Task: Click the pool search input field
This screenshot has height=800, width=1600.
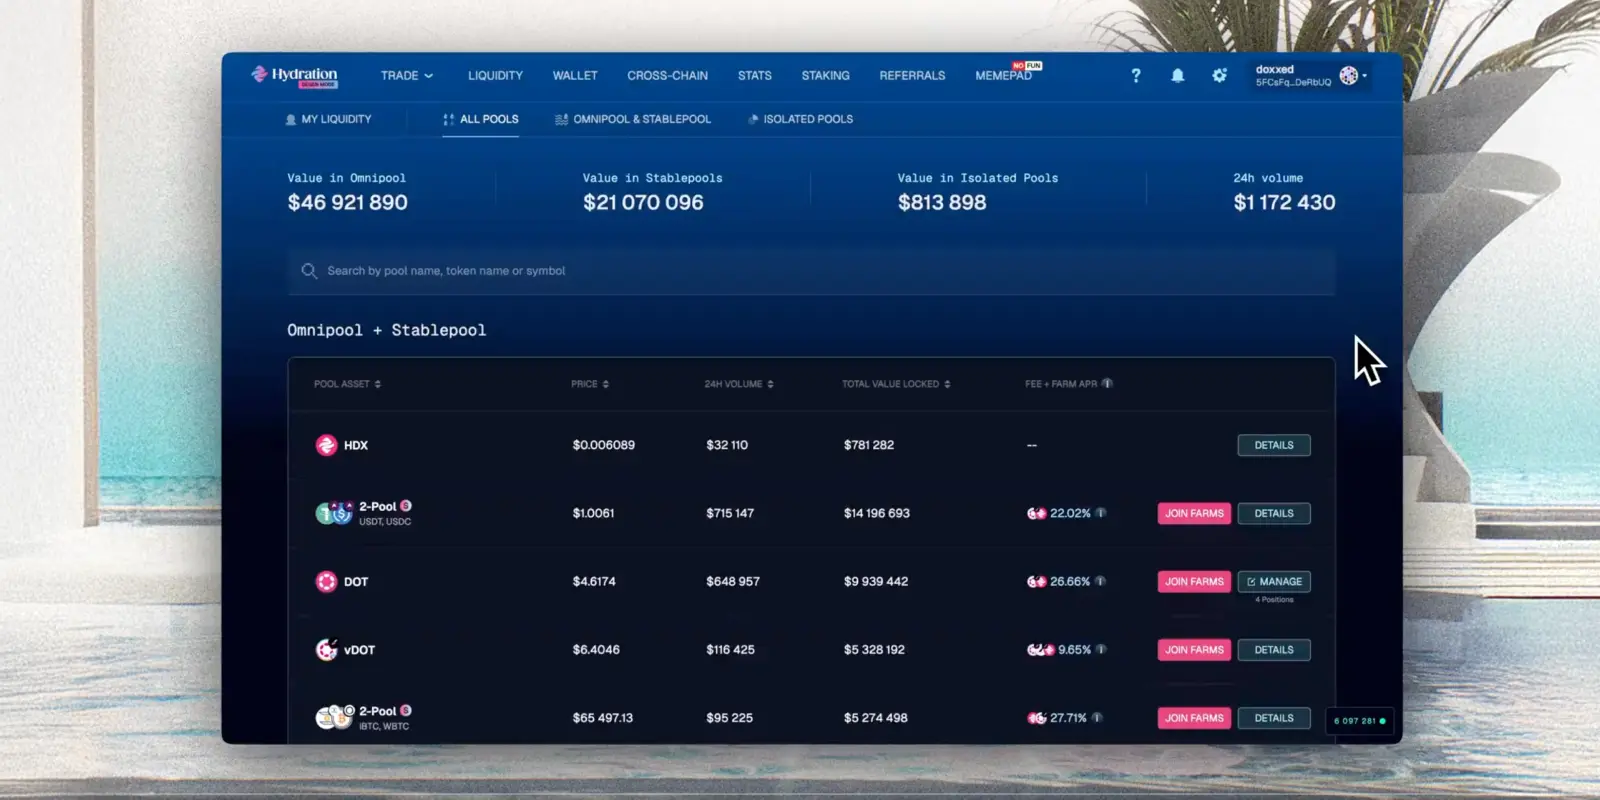Action: (811, 271)
